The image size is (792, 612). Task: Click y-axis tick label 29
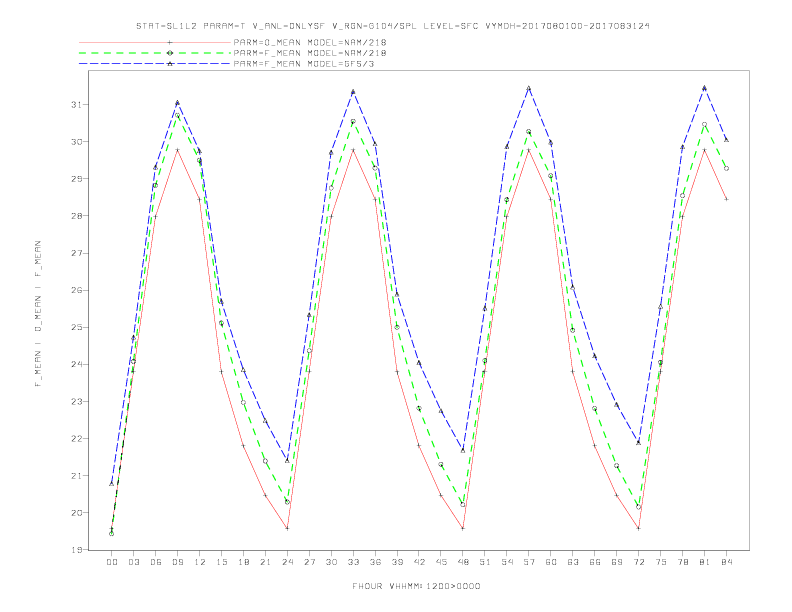(76, 179)
